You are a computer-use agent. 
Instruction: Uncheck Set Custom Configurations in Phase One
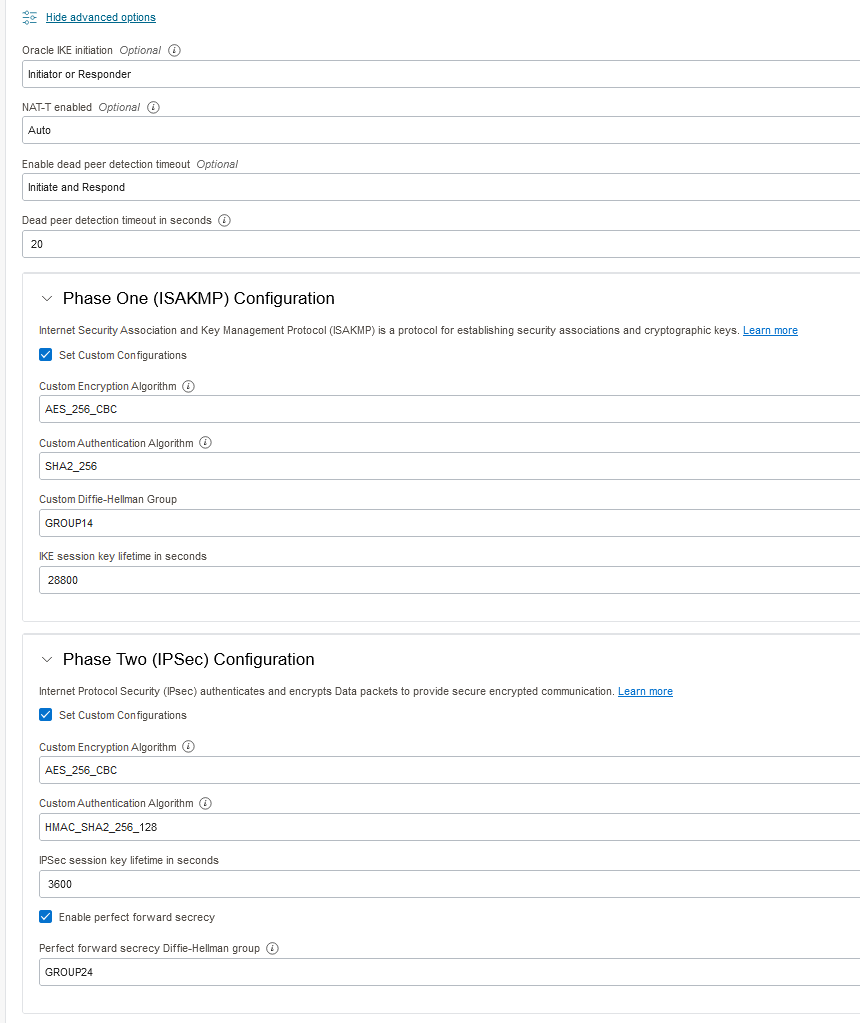tap(46, 355)
